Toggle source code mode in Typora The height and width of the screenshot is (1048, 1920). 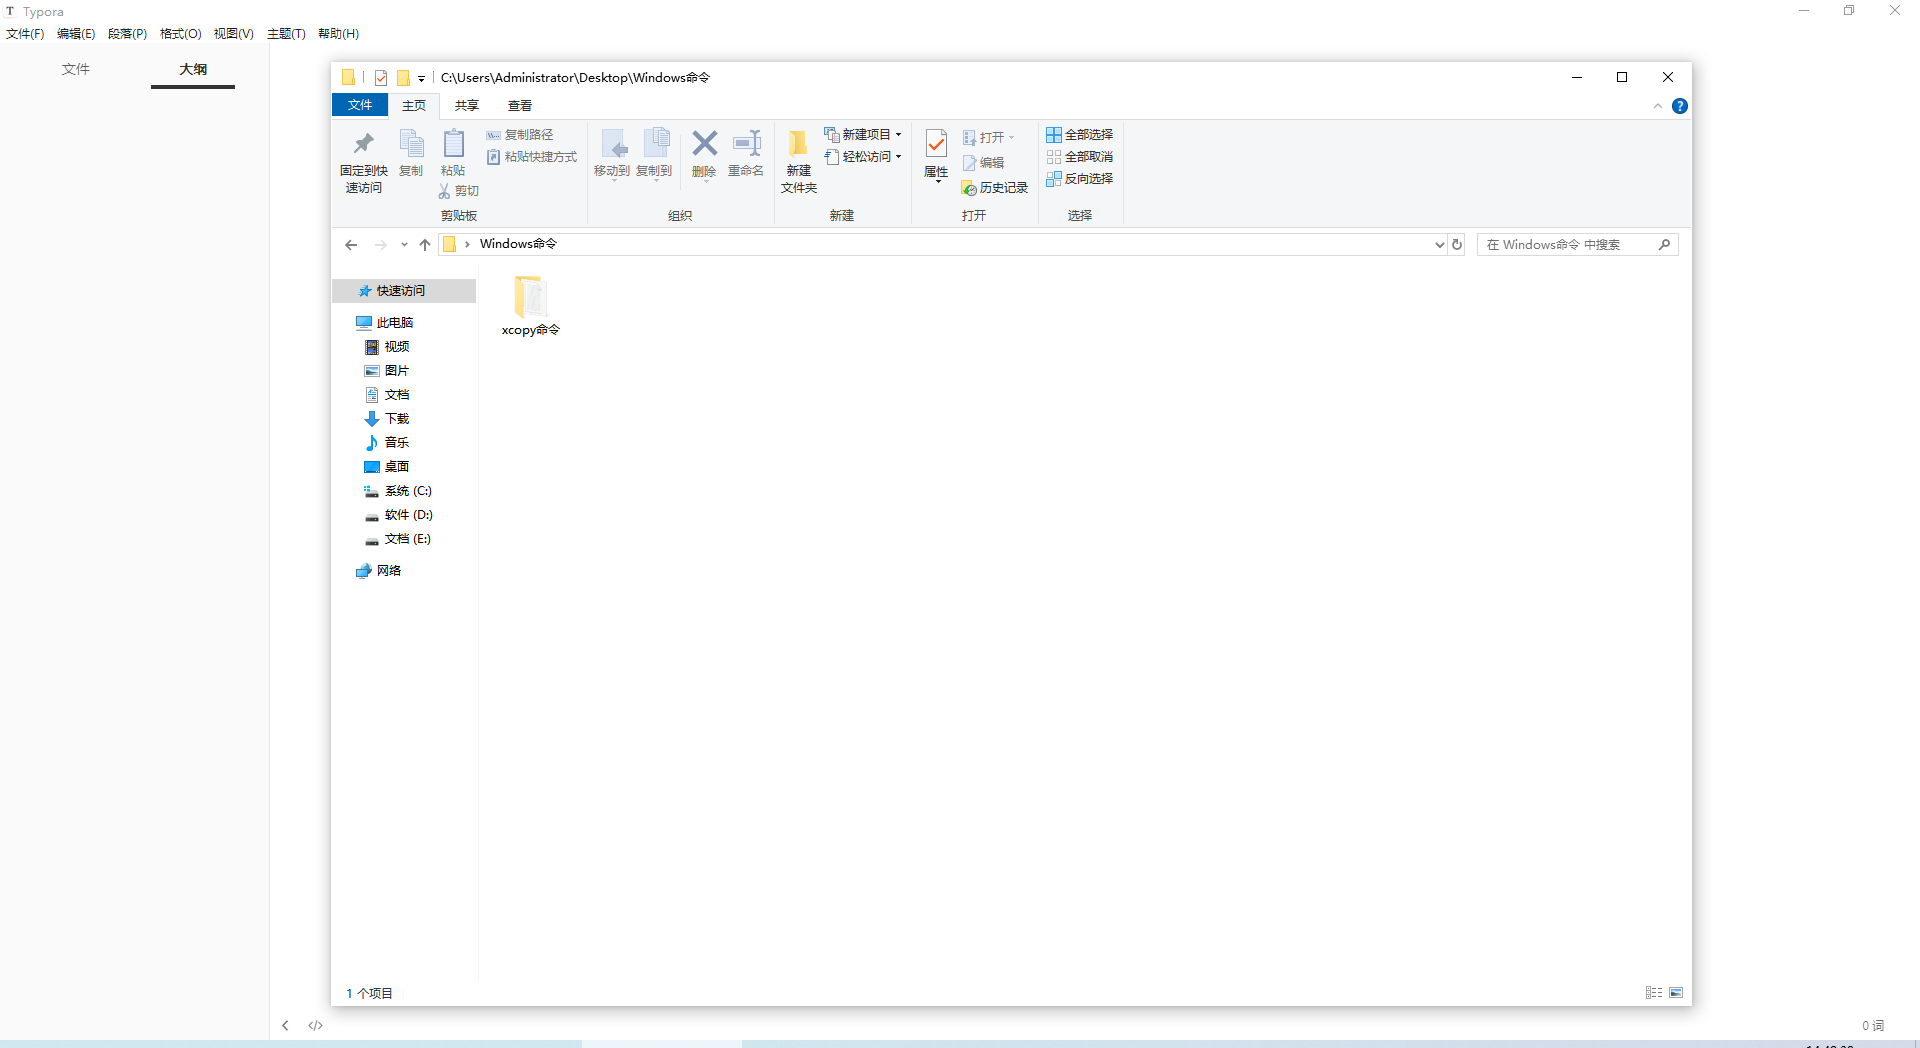click(316, 1025)
